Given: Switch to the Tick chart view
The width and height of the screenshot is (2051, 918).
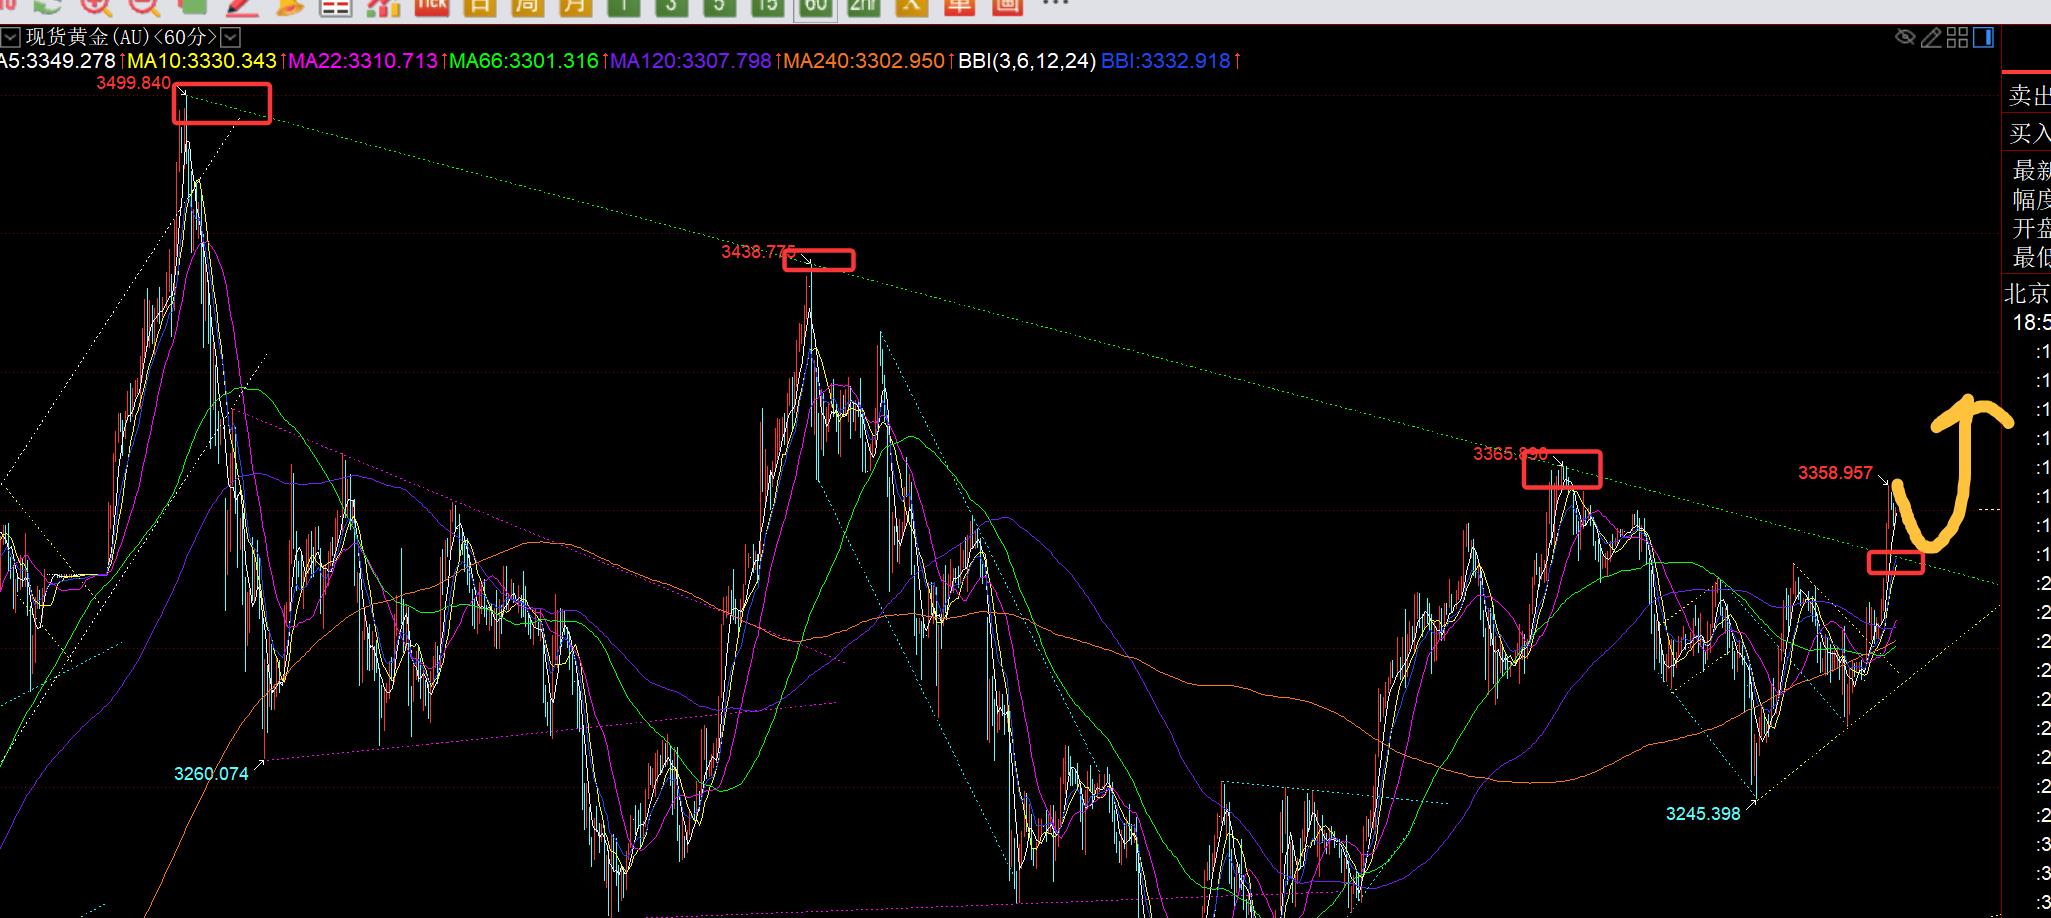Looking at the screenshot, I should [x=432, y=6].
